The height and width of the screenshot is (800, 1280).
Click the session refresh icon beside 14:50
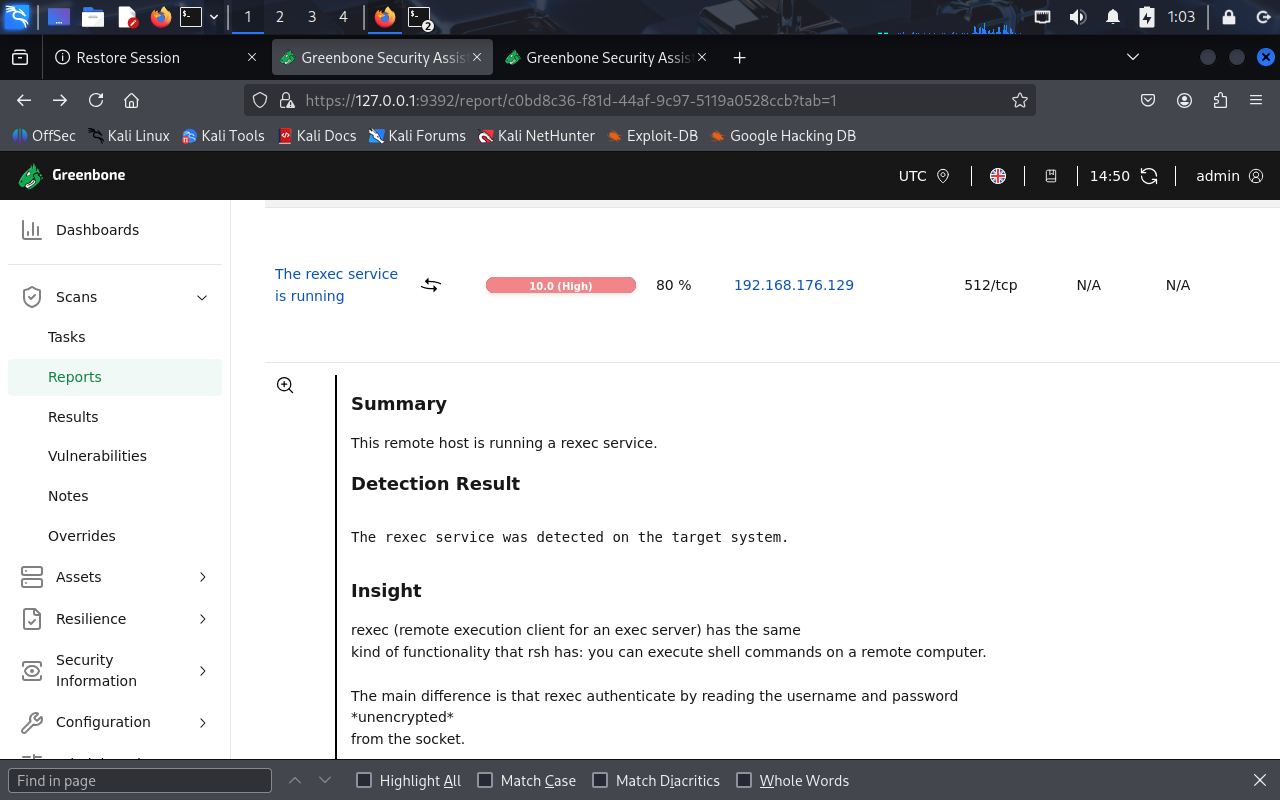click(x=1149, y=175)
